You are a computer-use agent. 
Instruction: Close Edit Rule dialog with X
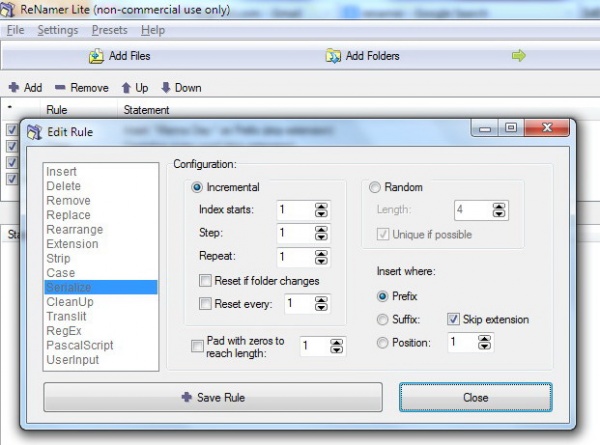click(x=547, y=127)
